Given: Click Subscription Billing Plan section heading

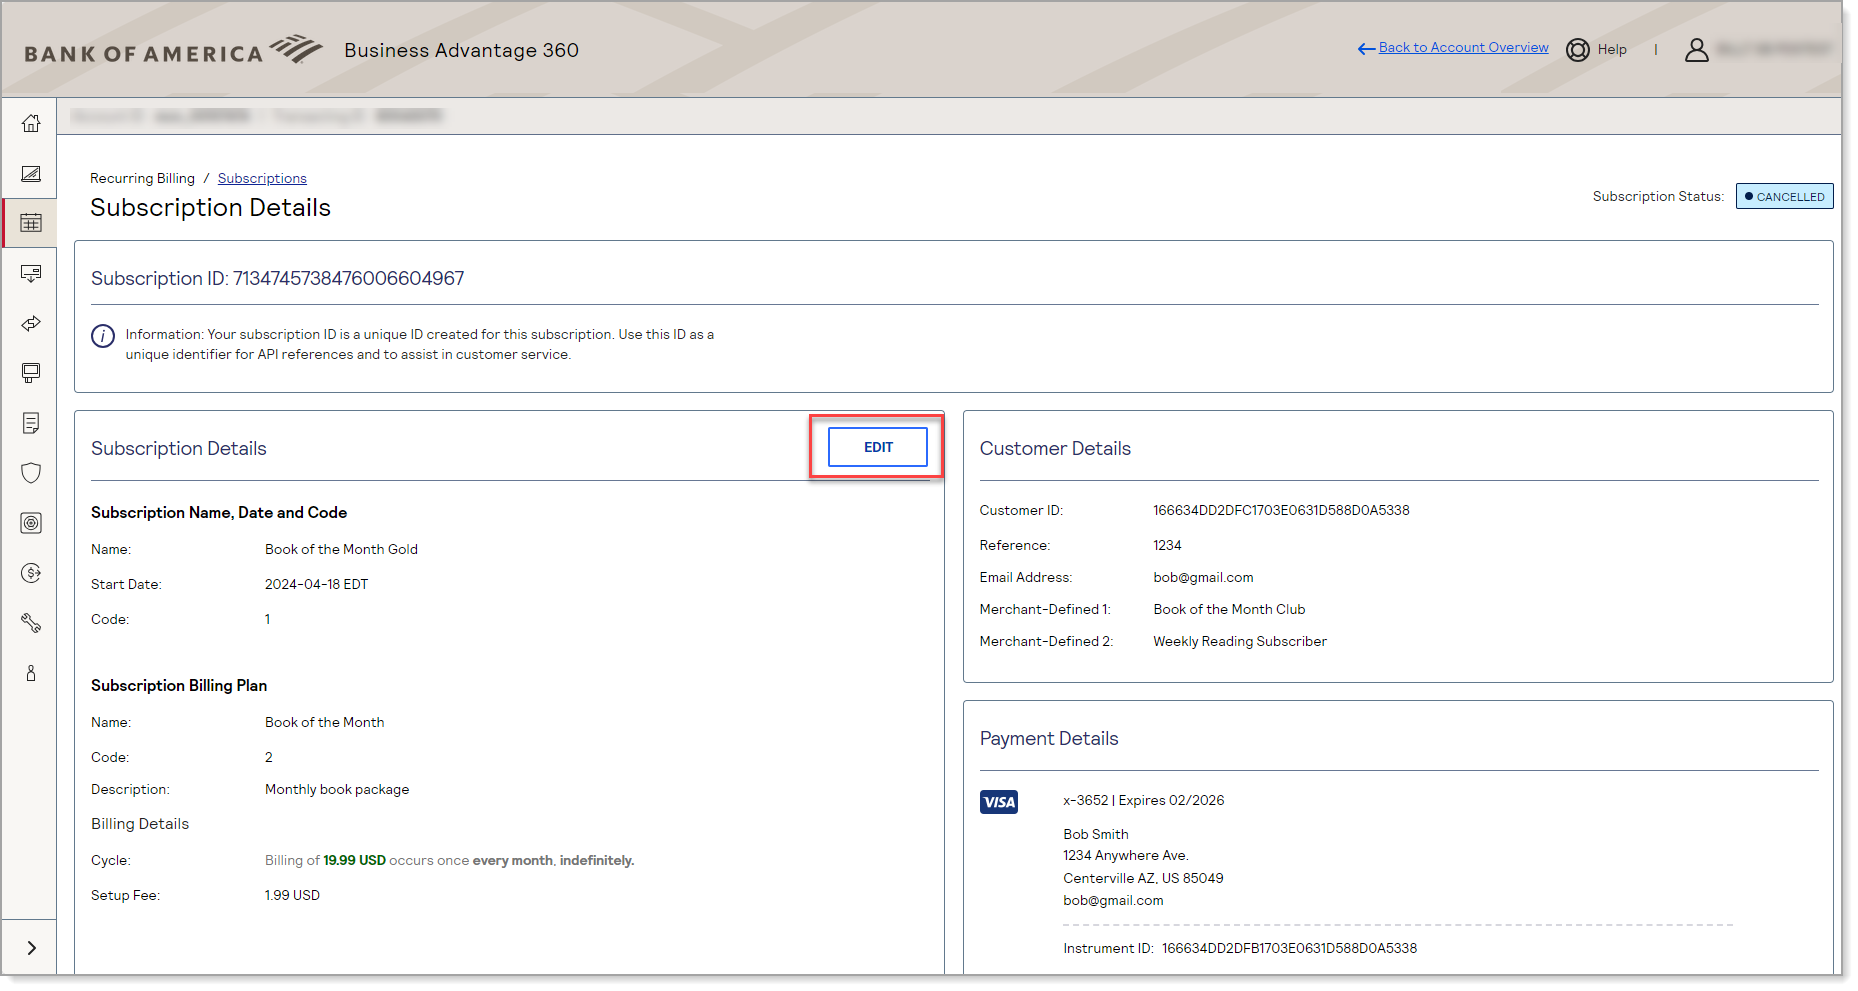Looking at the screenshot, I should click(x=179, y=686).
